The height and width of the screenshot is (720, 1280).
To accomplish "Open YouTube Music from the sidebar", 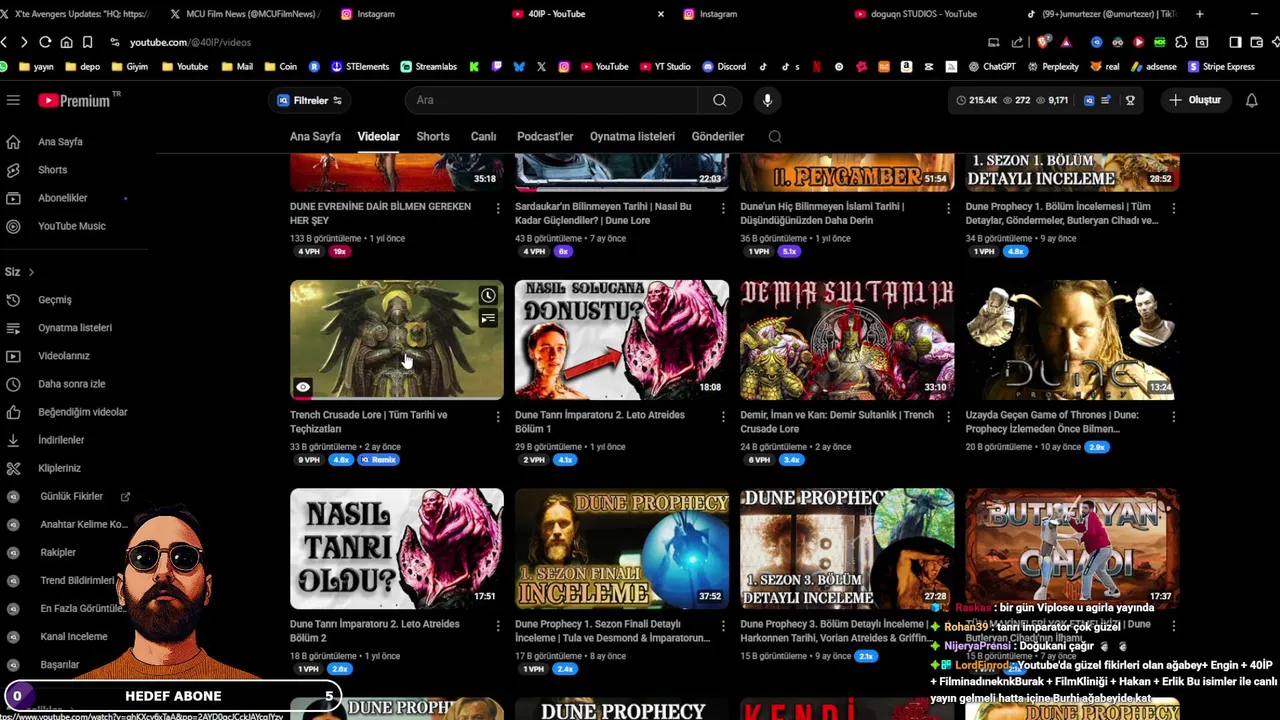I will 71,226.
